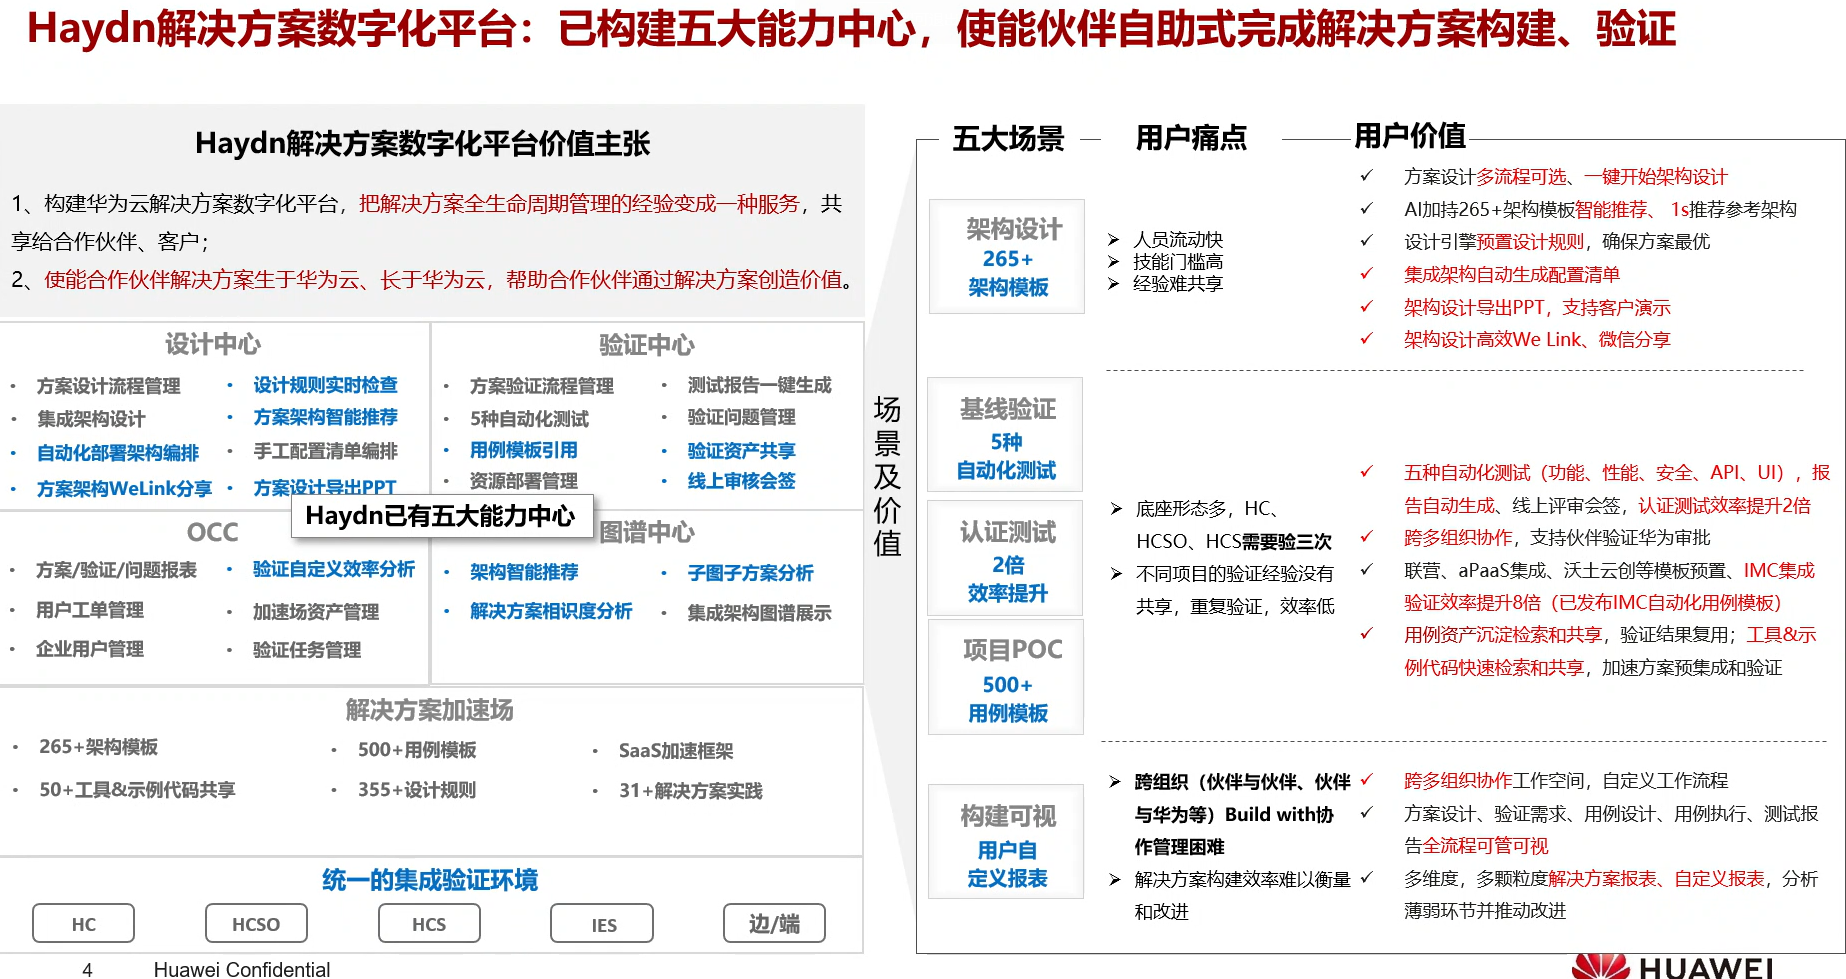Select 355+设计规则 item

tap(417, 790)
